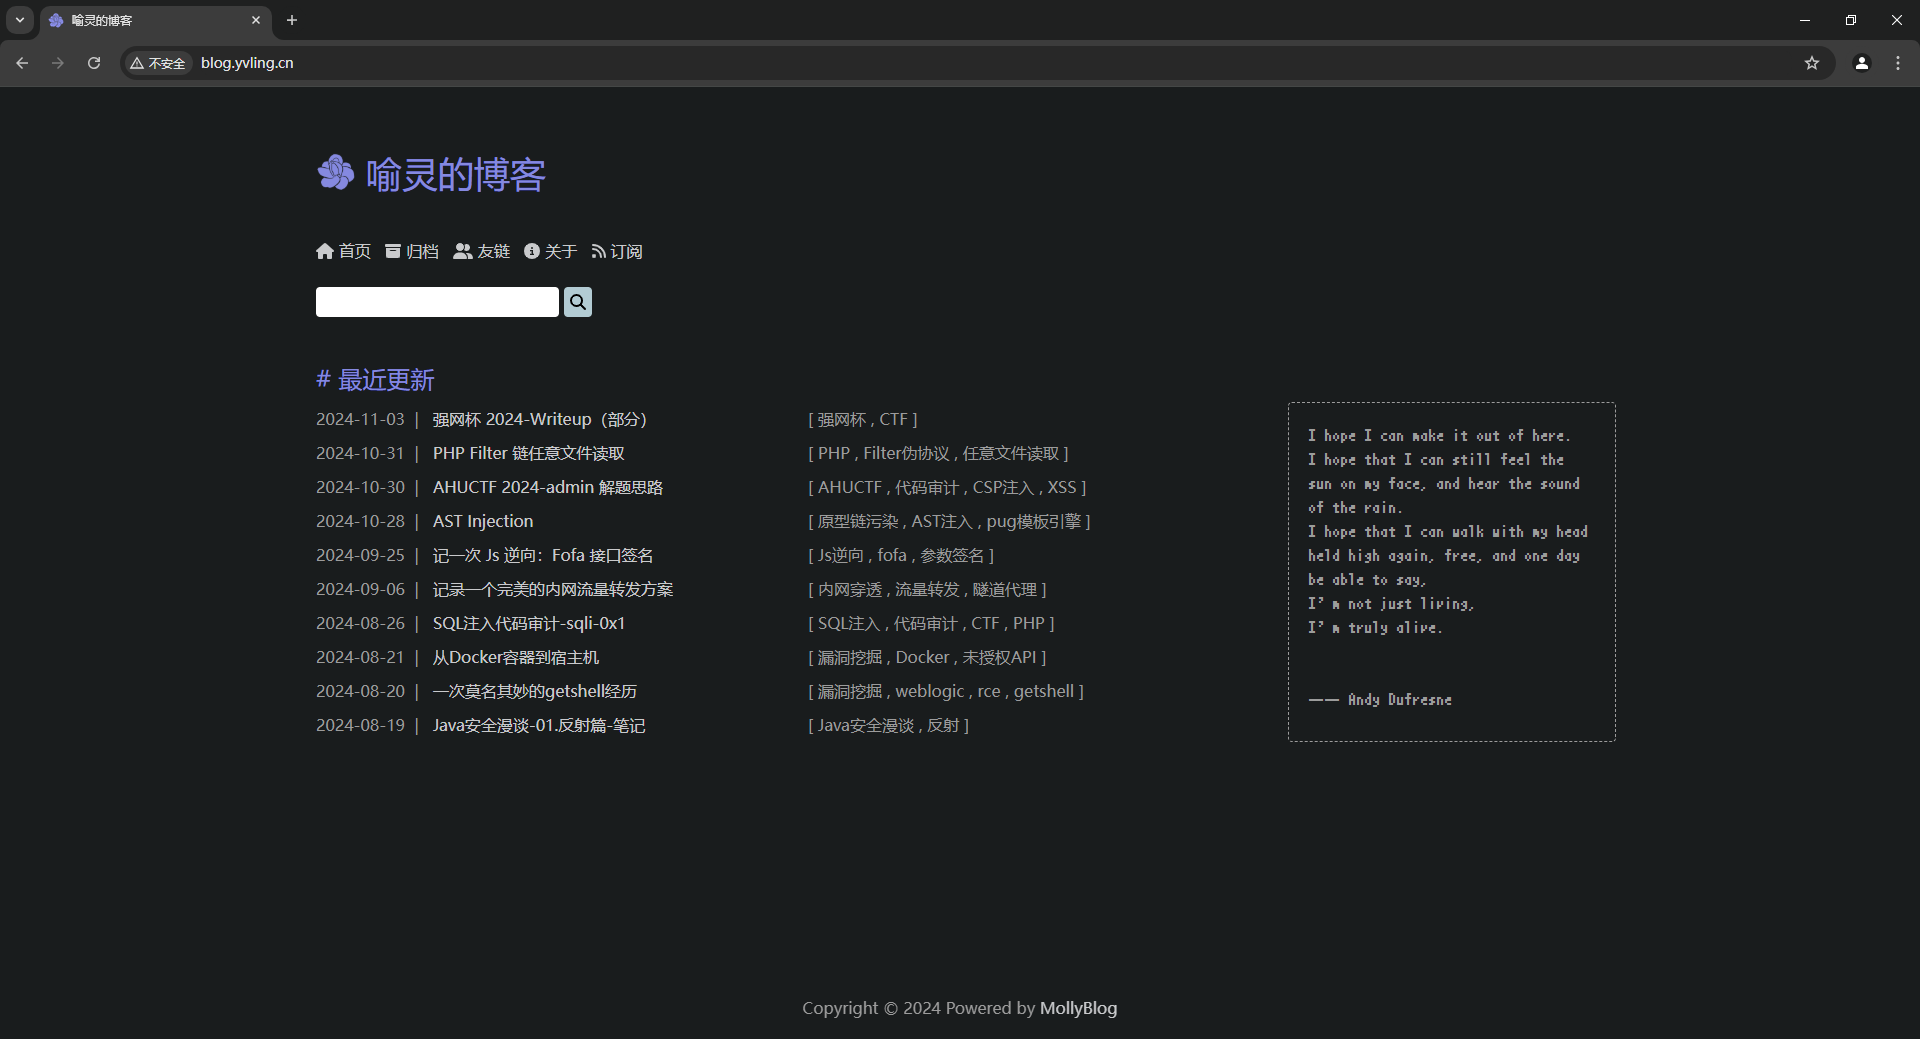Screen dimensions: 1920x1039
Task: Go back to previous page
Action: click(x=22, y=63)
